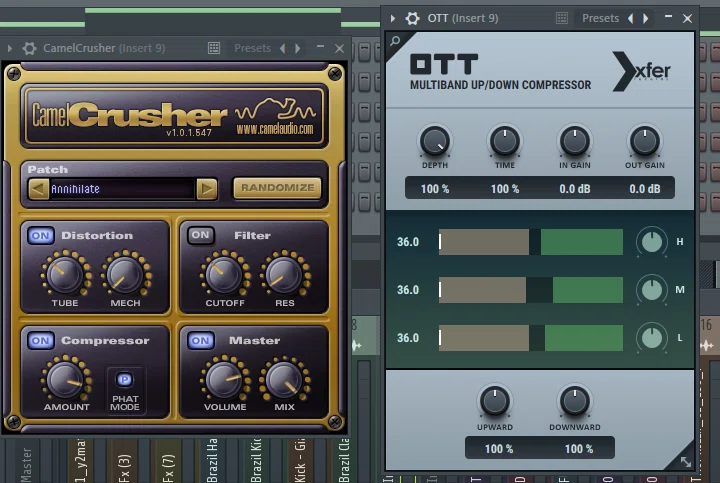The image size is (720, 483).
Task: Open the OTT plugin settings gear
Action: click(412, 18)
